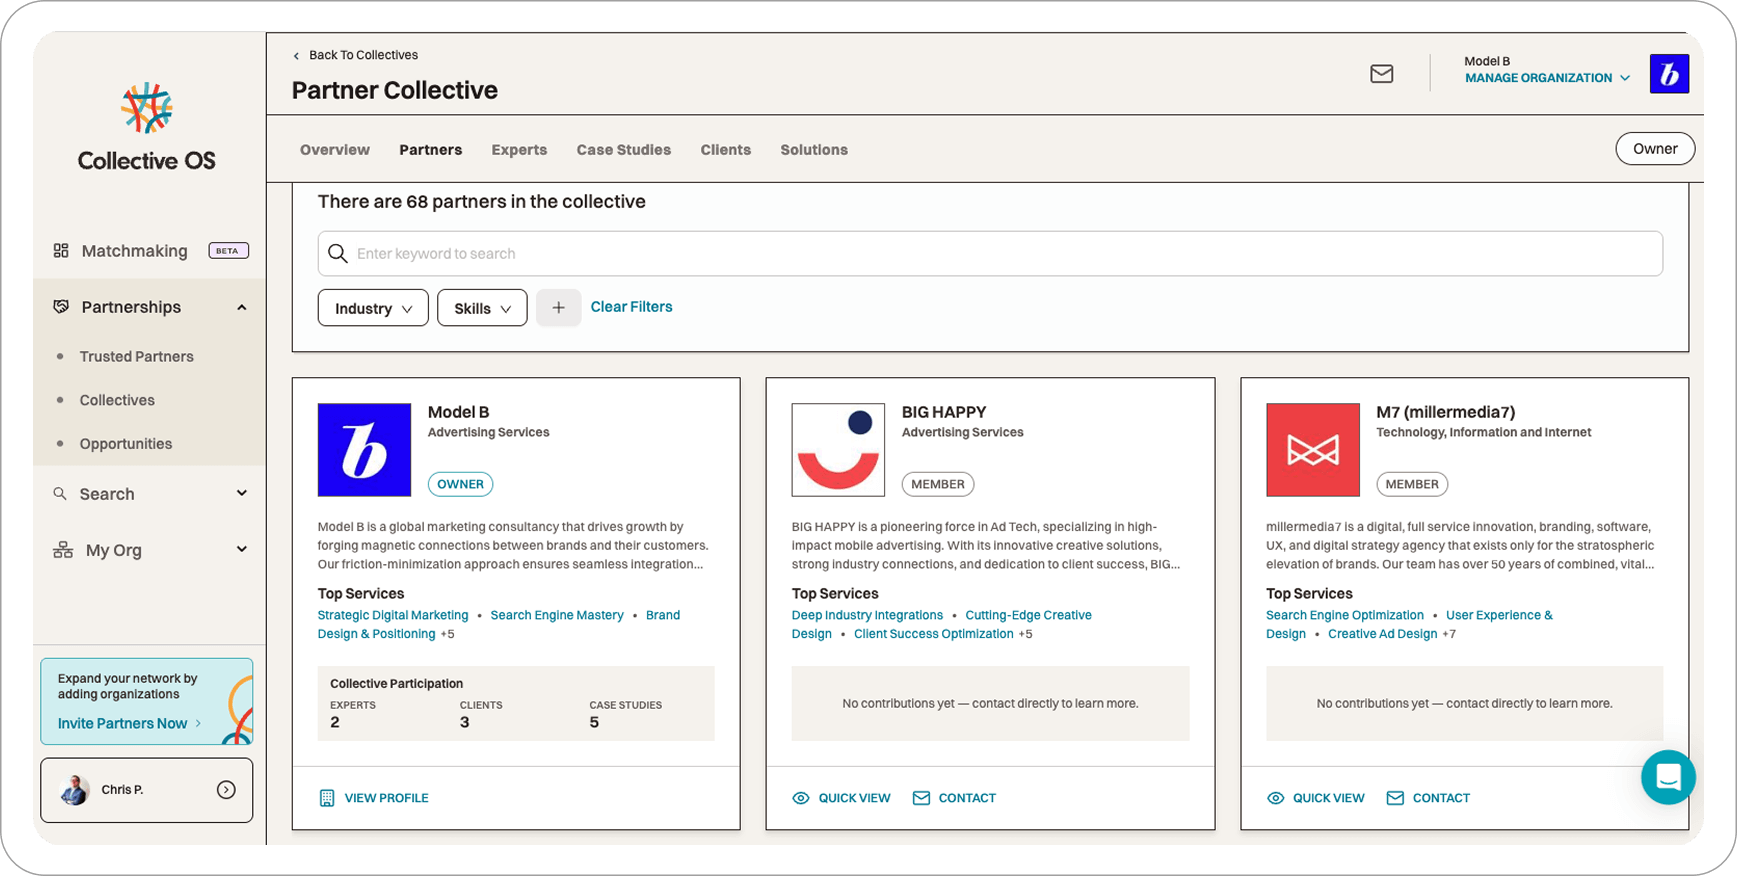Open the chat support bubble
This screenshot has width=1737, height=876.
(x=1667, y=777)
